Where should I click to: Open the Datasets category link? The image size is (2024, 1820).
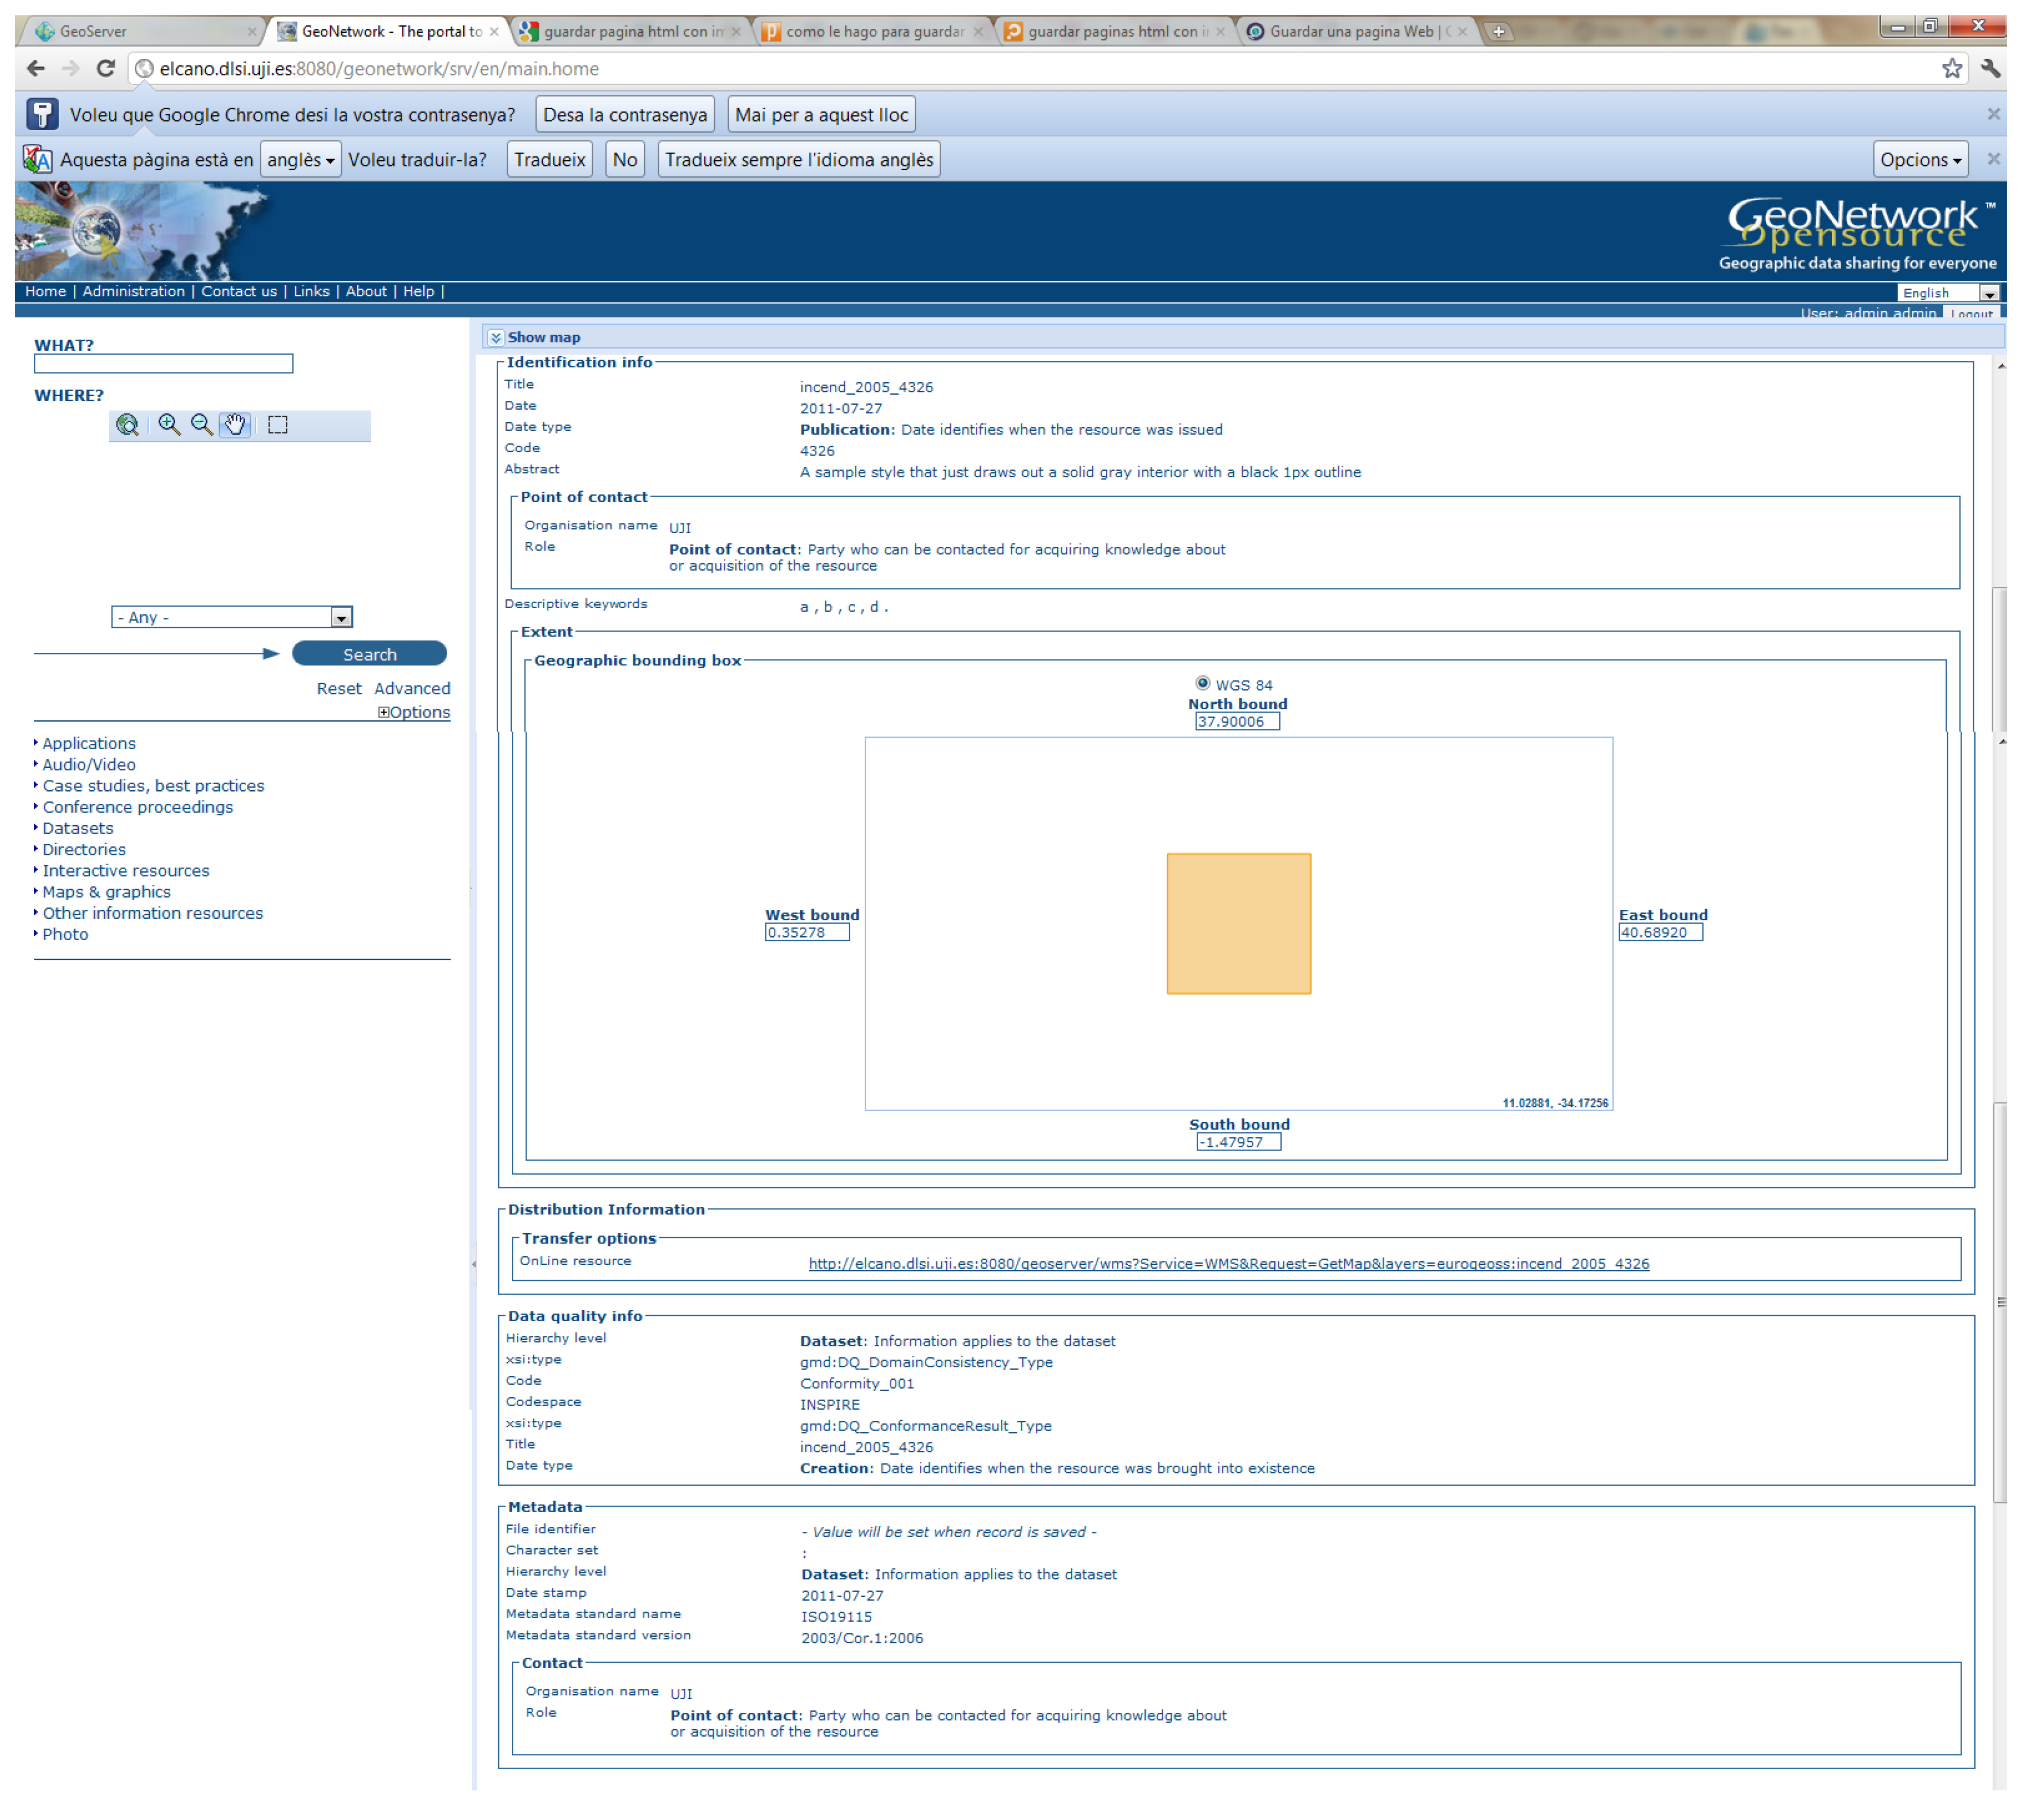point(78,828)
